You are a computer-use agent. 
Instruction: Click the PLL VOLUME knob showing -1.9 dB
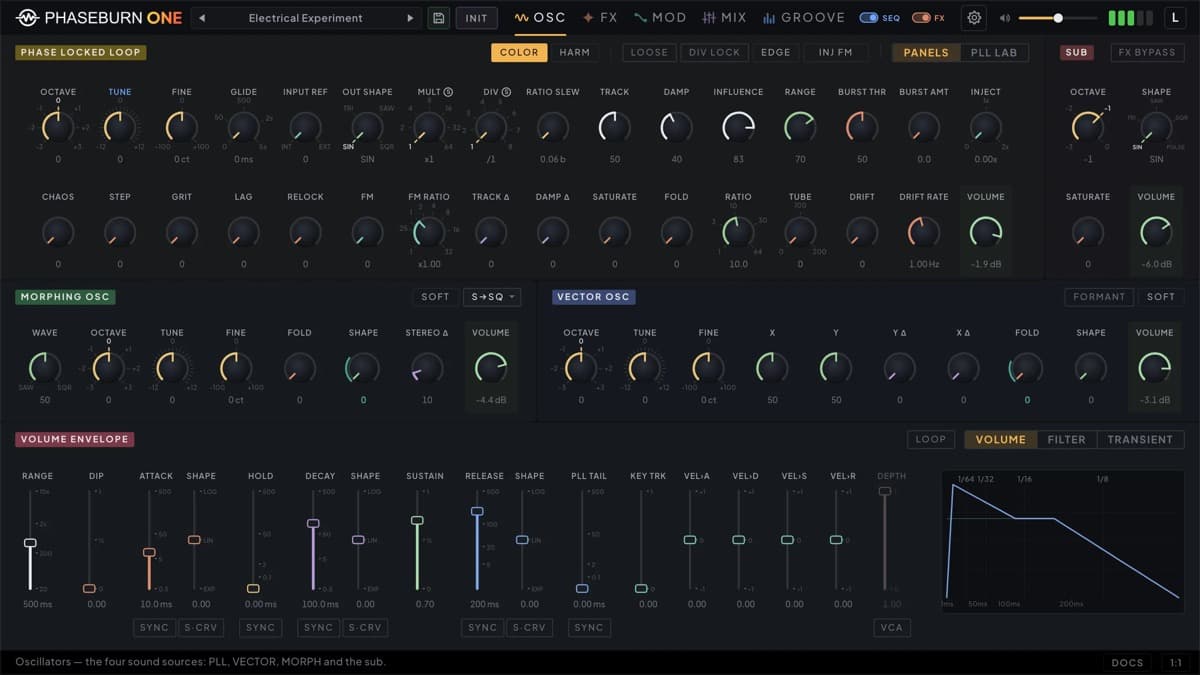[x=986, y=232]
